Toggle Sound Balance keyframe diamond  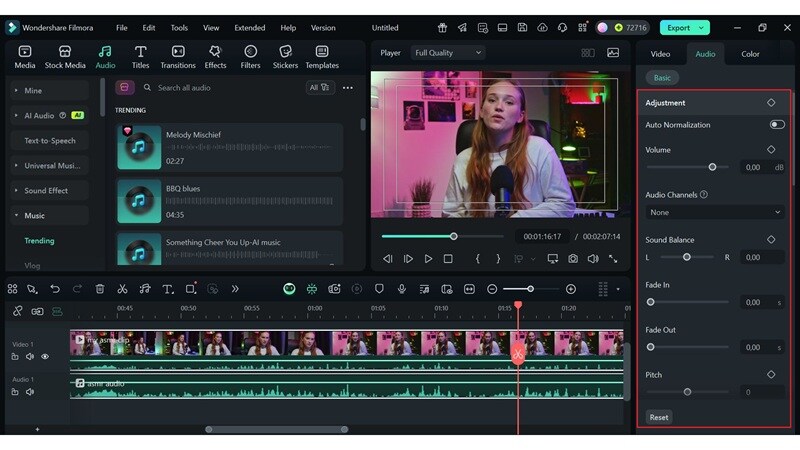tap(771, 239)
